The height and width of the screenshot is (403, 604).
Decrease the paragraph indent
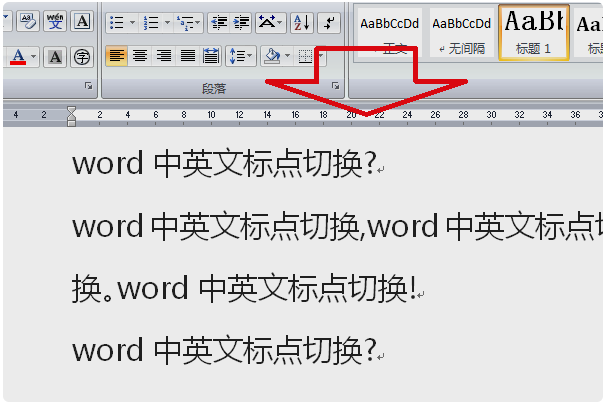219,23
